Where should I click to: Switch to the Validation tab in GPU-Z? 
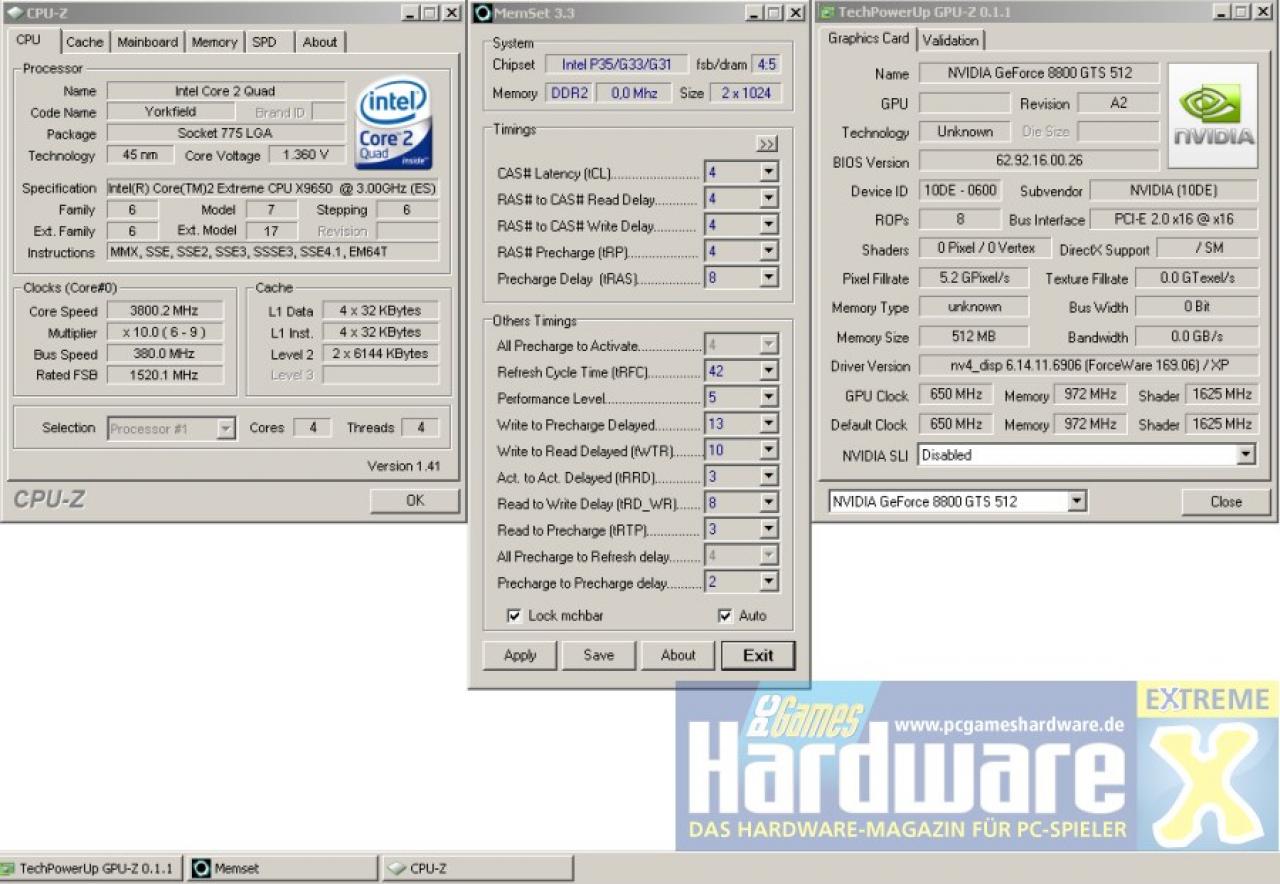950,40
